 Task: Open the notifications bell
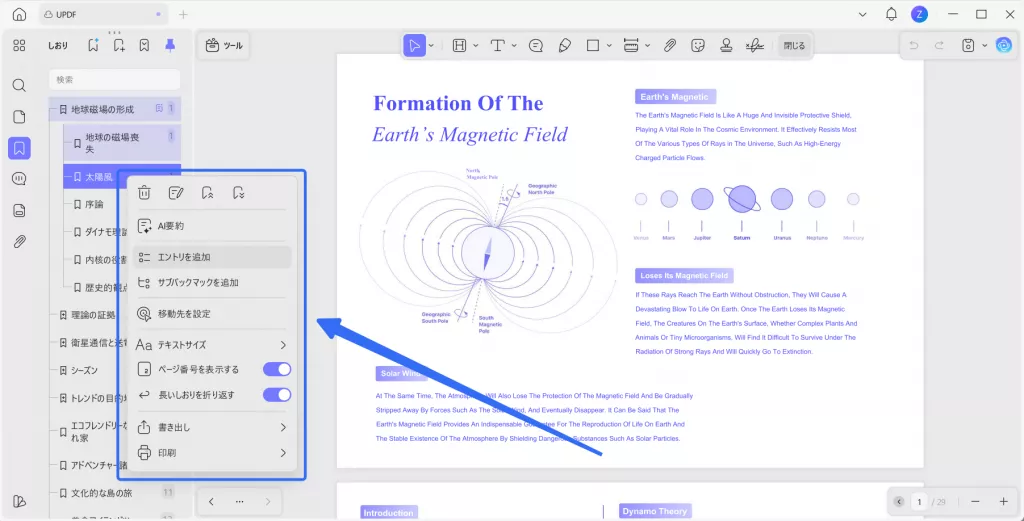pyautogui.click(x=891, y=14)
